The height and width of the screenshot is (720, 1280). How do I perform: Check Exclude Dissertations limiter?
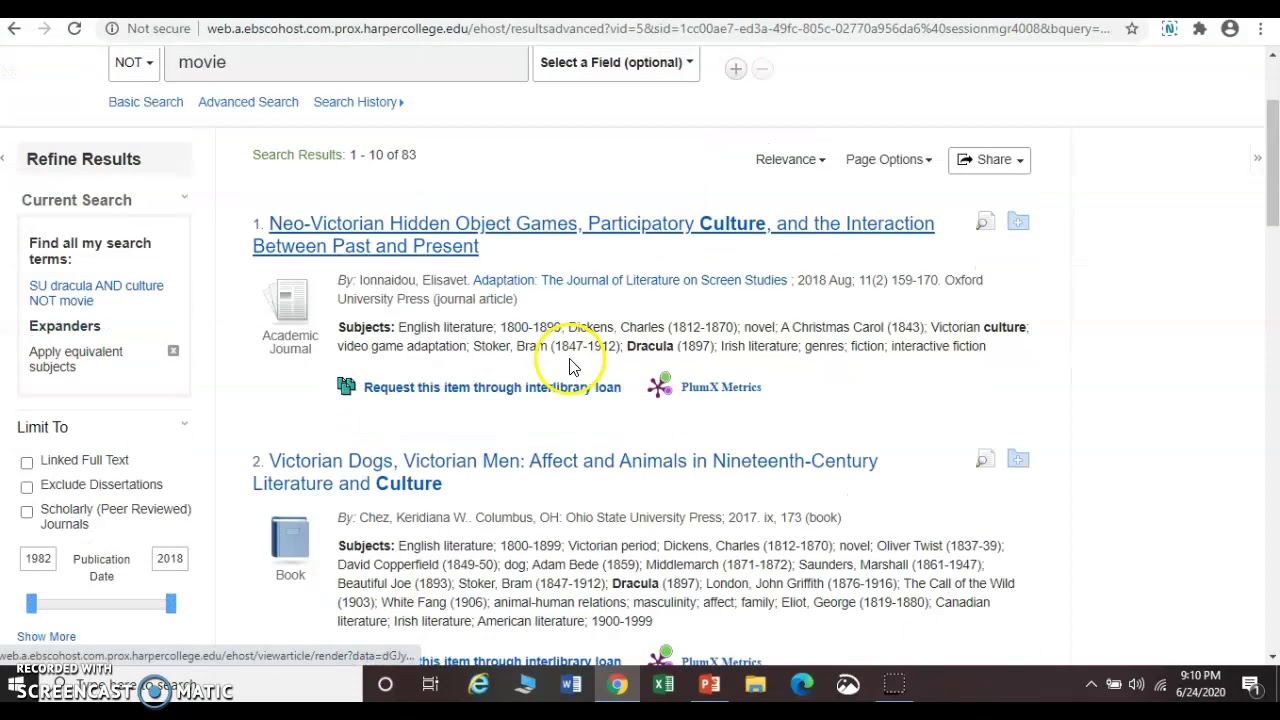coord(27,487)
